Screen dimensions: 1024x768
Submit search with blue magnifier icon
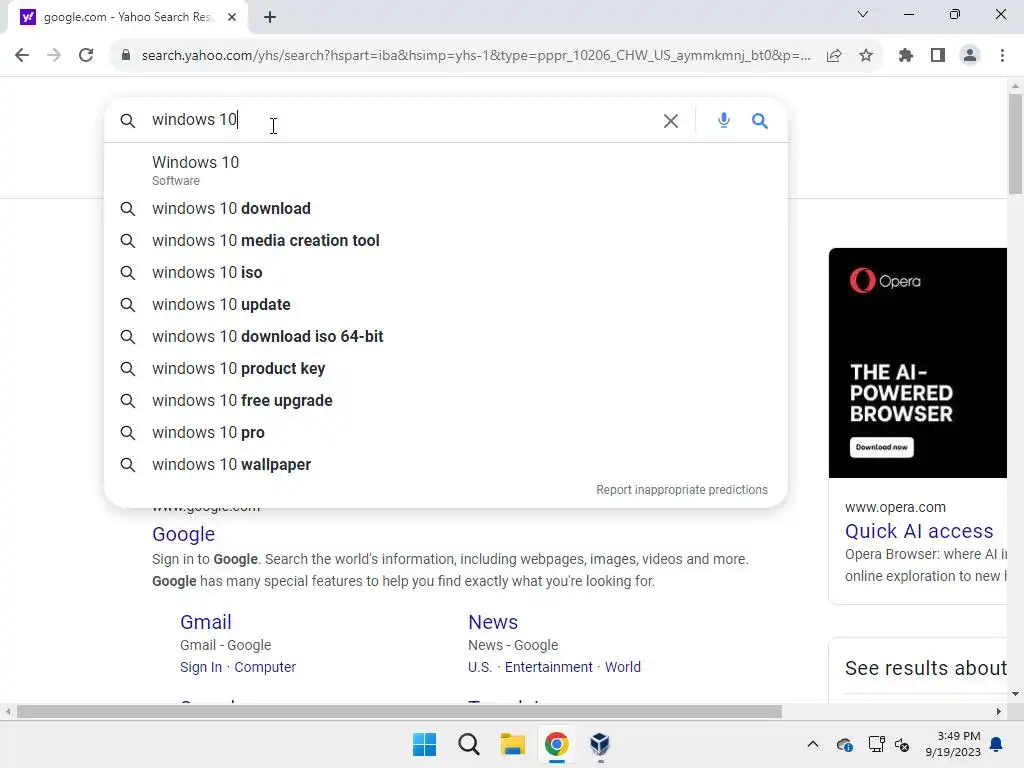(x=760, y=121)
